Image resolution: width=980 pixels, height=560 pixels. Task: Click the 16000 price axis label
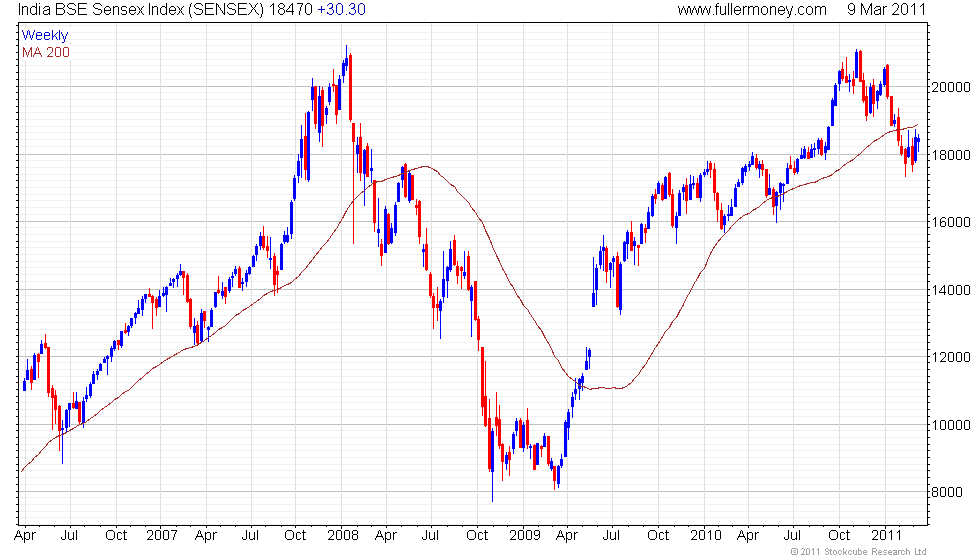pos(951,222)
